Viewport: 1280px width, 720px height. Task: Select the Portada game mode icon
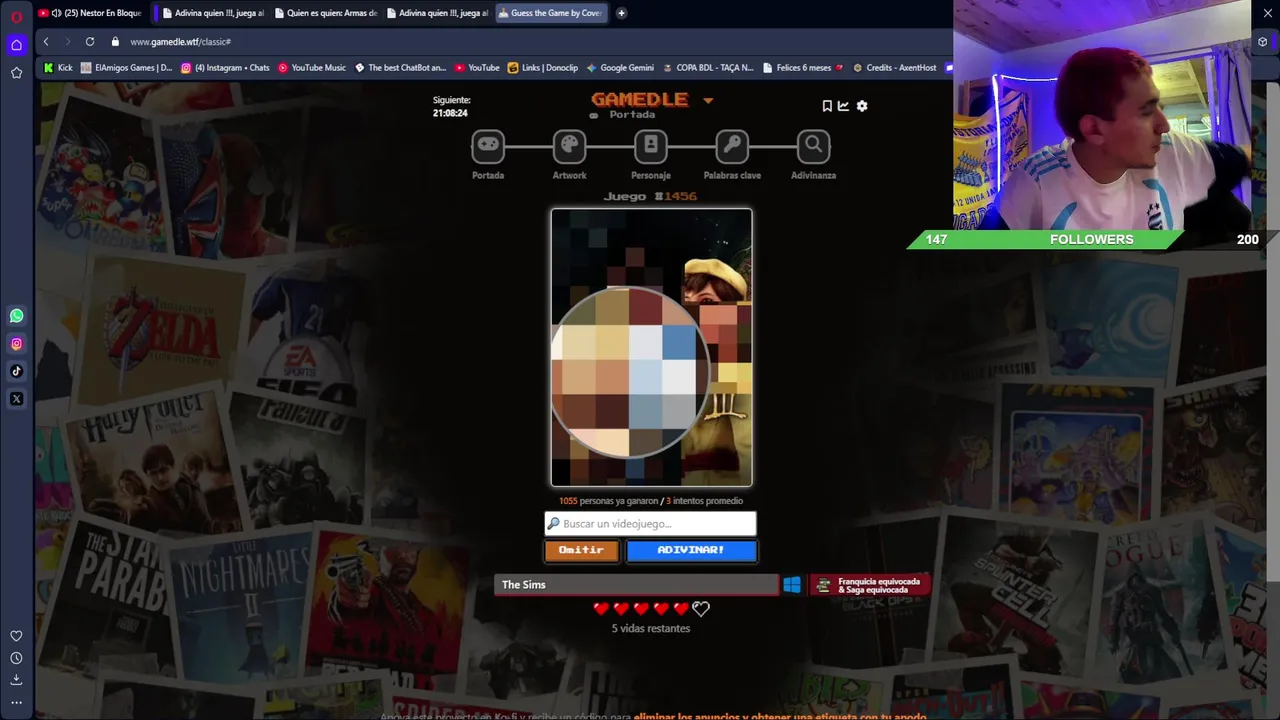(x=488, y=146)
